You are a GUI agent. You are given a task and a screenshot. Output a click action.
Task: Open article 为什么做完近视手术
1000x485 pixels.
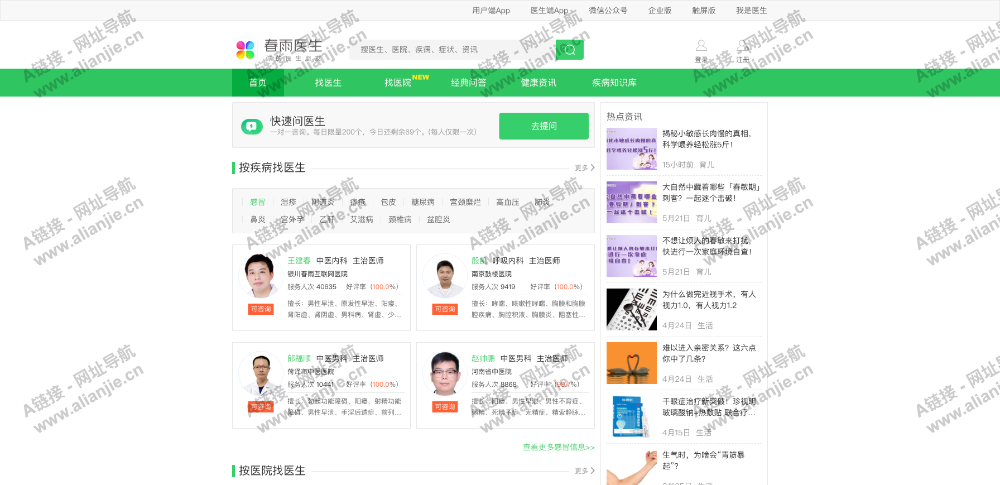[709, 300]
